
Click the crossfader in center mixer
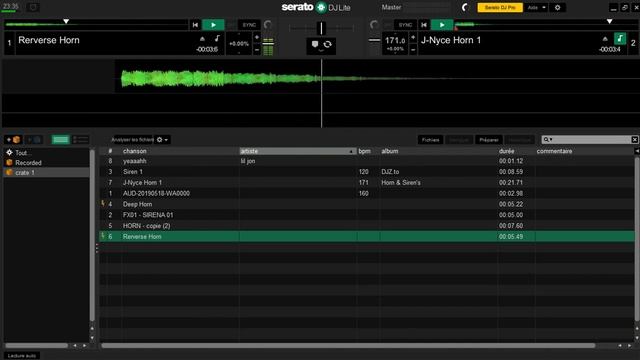tap(321, 28)
